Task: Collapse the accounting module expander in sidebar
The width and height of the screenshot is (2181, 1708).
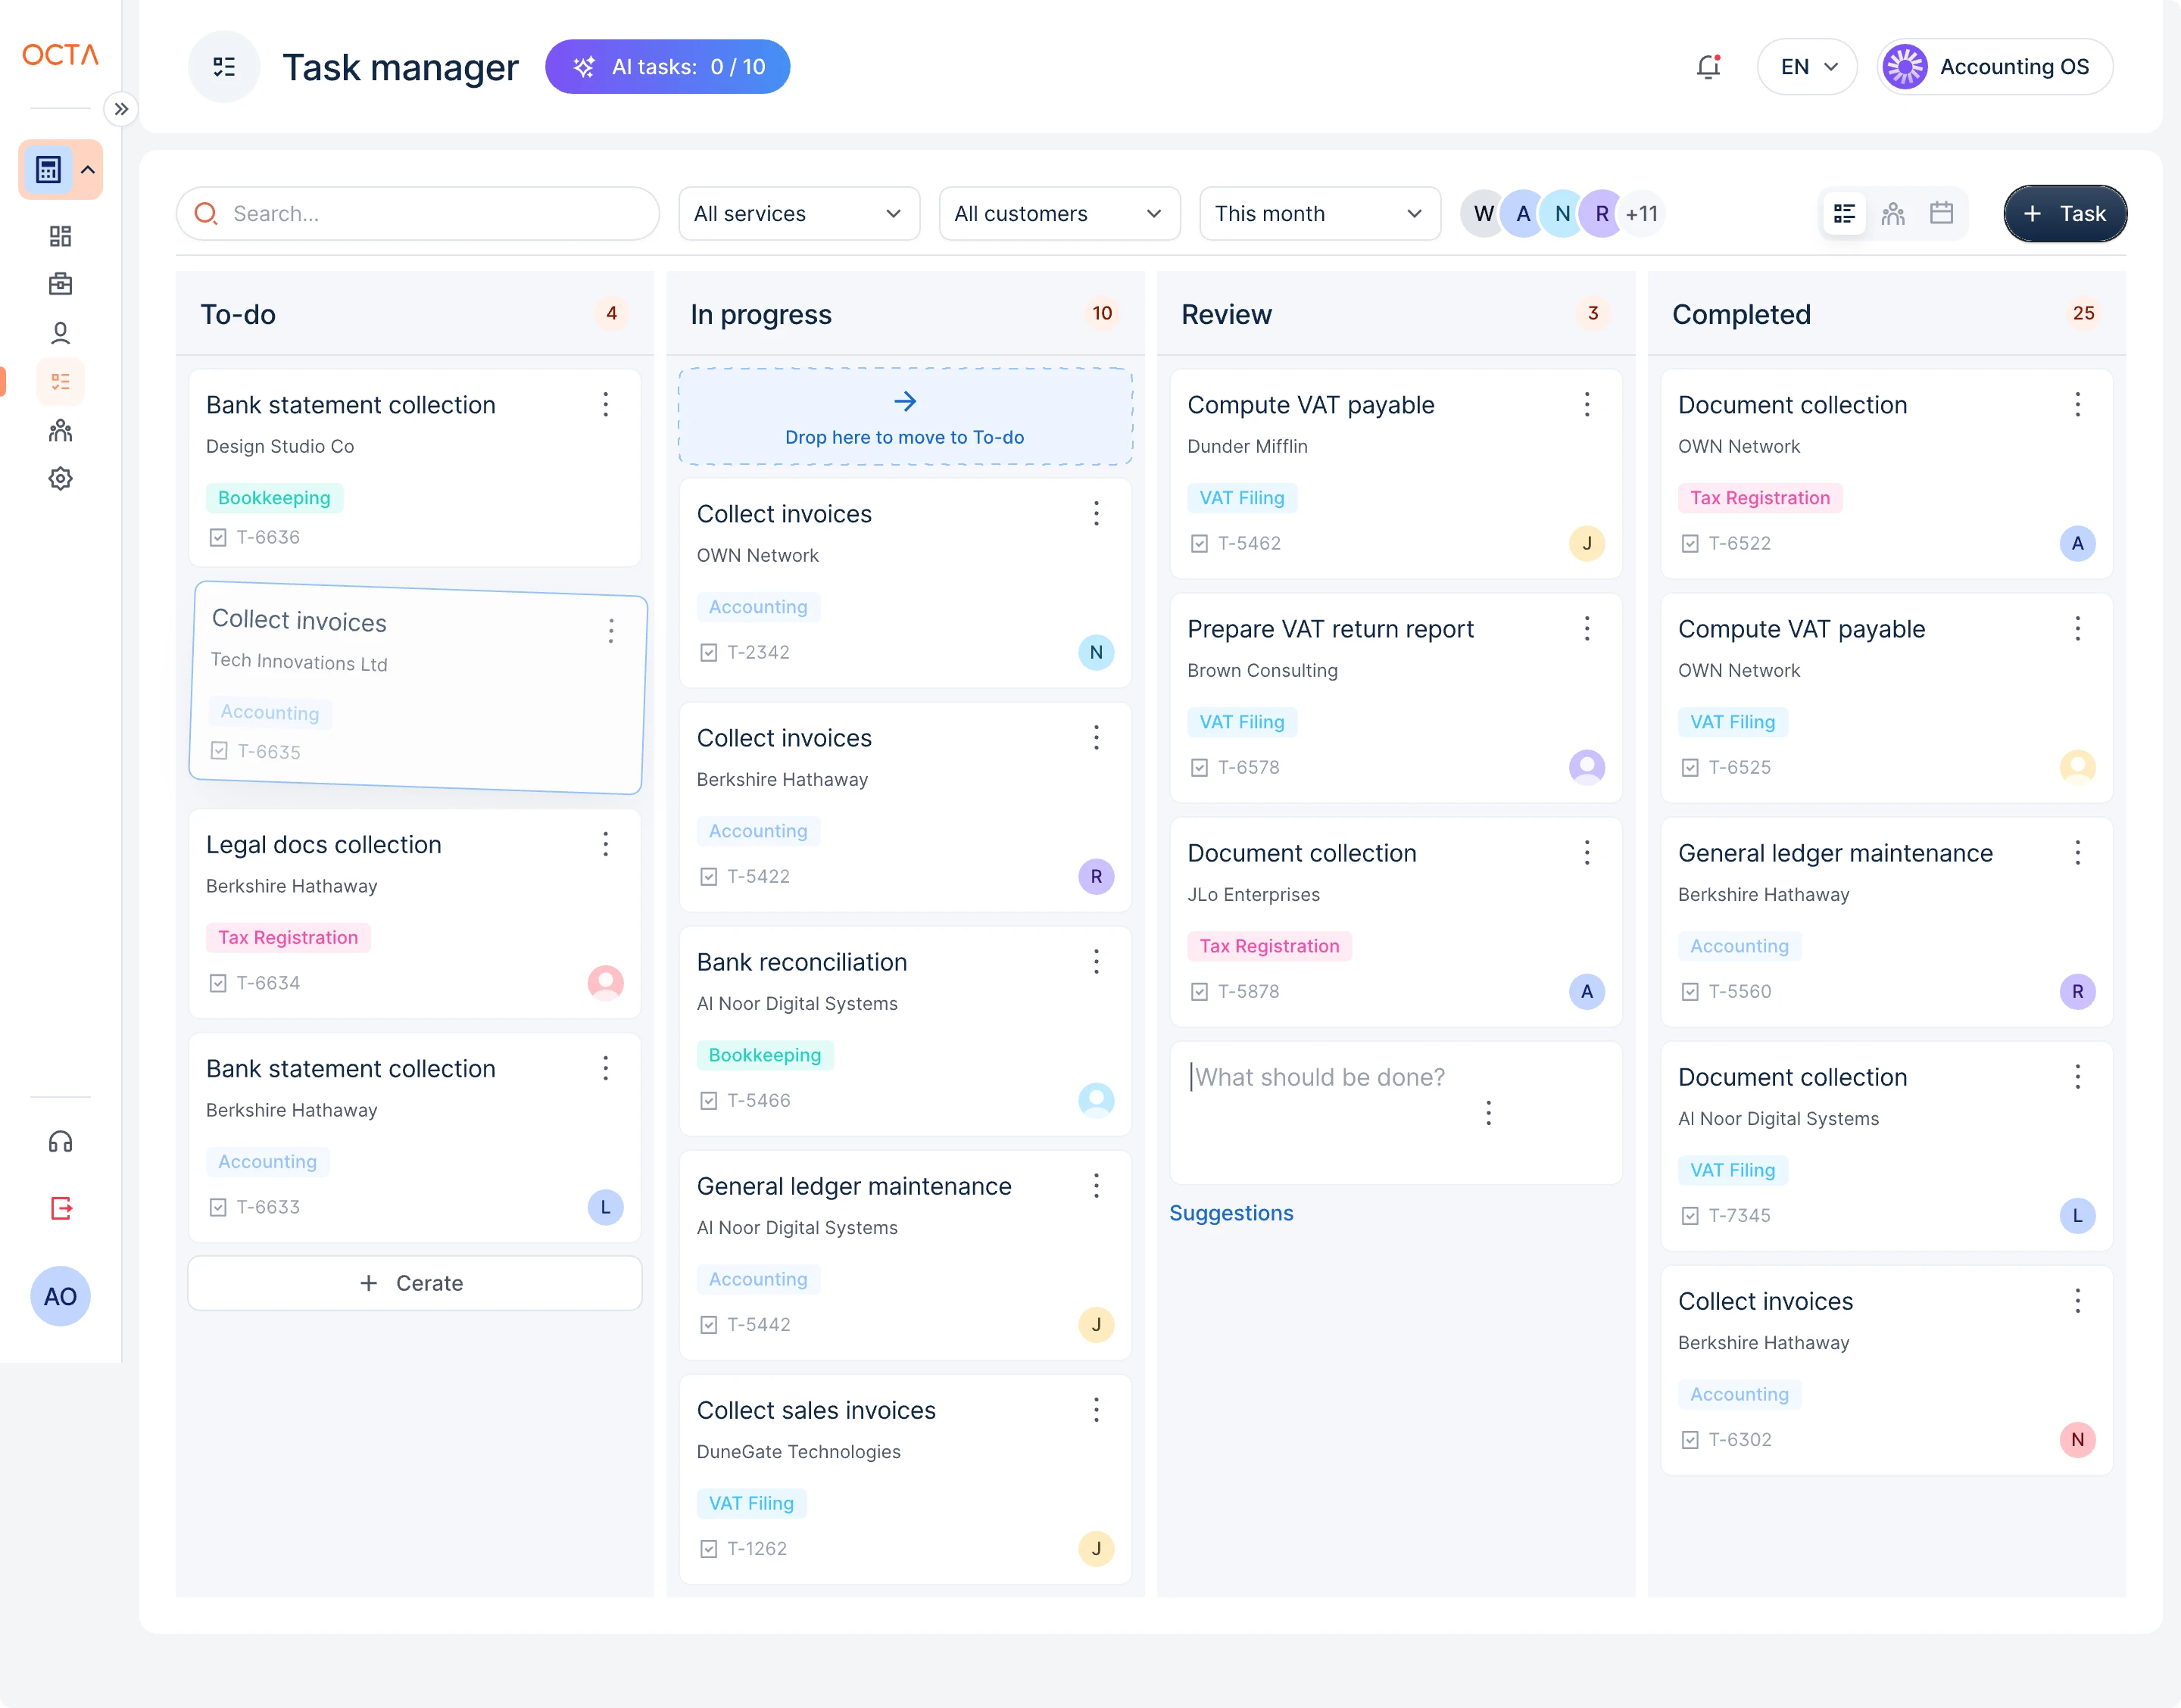Action: (88, 170)
